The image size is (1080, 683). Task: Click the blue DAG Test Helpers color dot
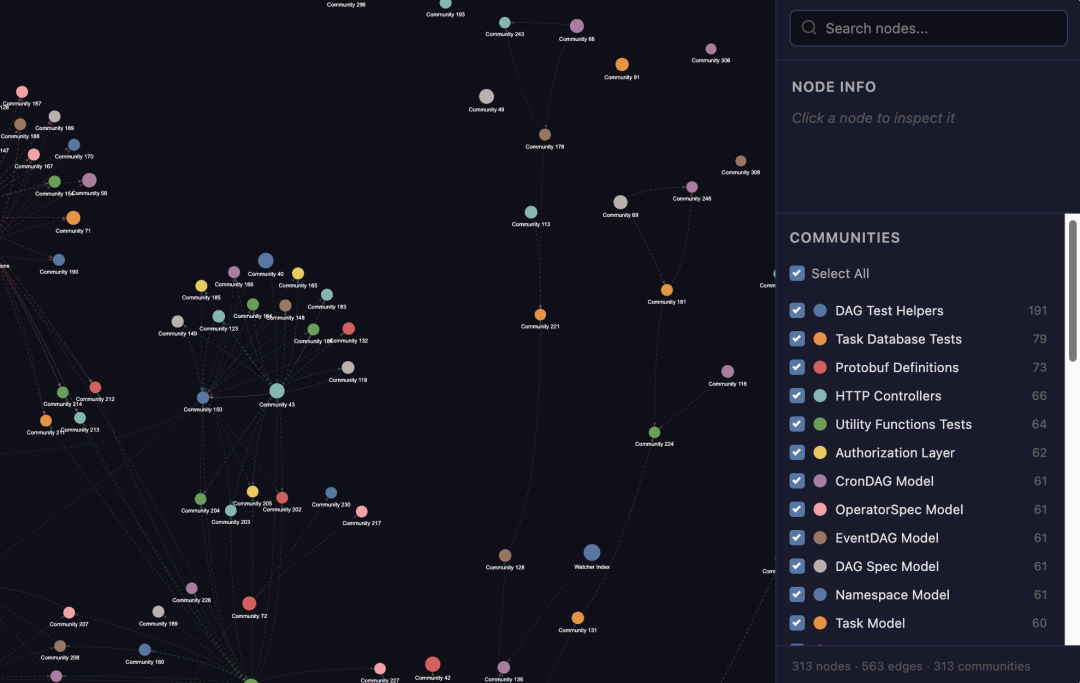coord(820,311)
